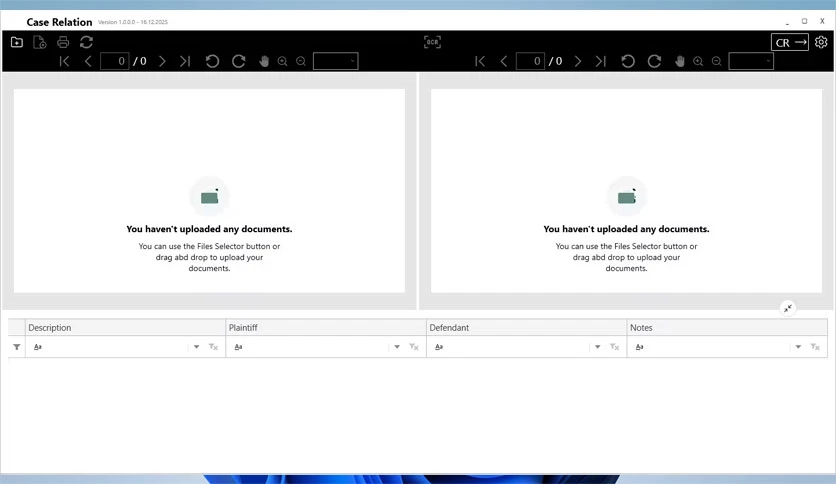Rotate clockwise in left viewer

[238, 61]
